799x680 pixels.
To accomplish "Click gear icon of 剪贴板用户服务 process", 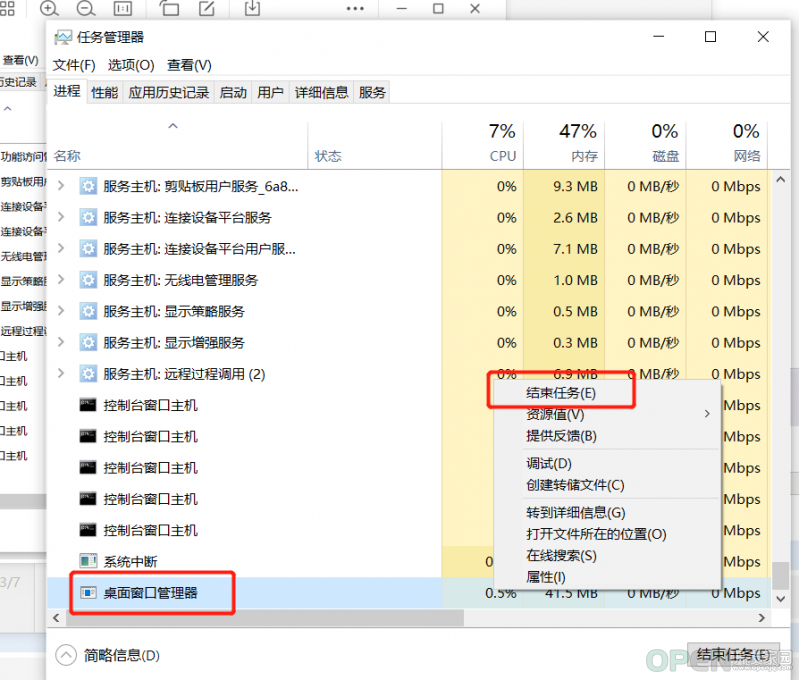I will coord(89,187).
